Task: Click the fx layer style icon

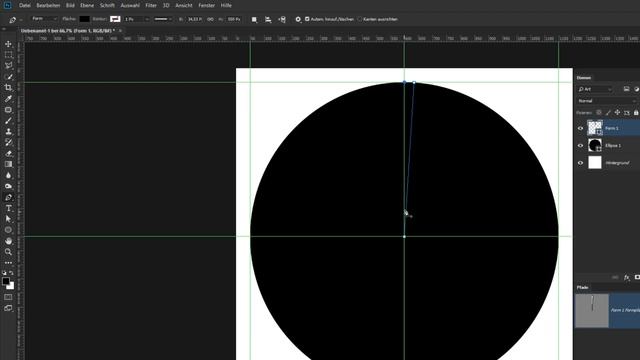Action: (x=627, y=278)
